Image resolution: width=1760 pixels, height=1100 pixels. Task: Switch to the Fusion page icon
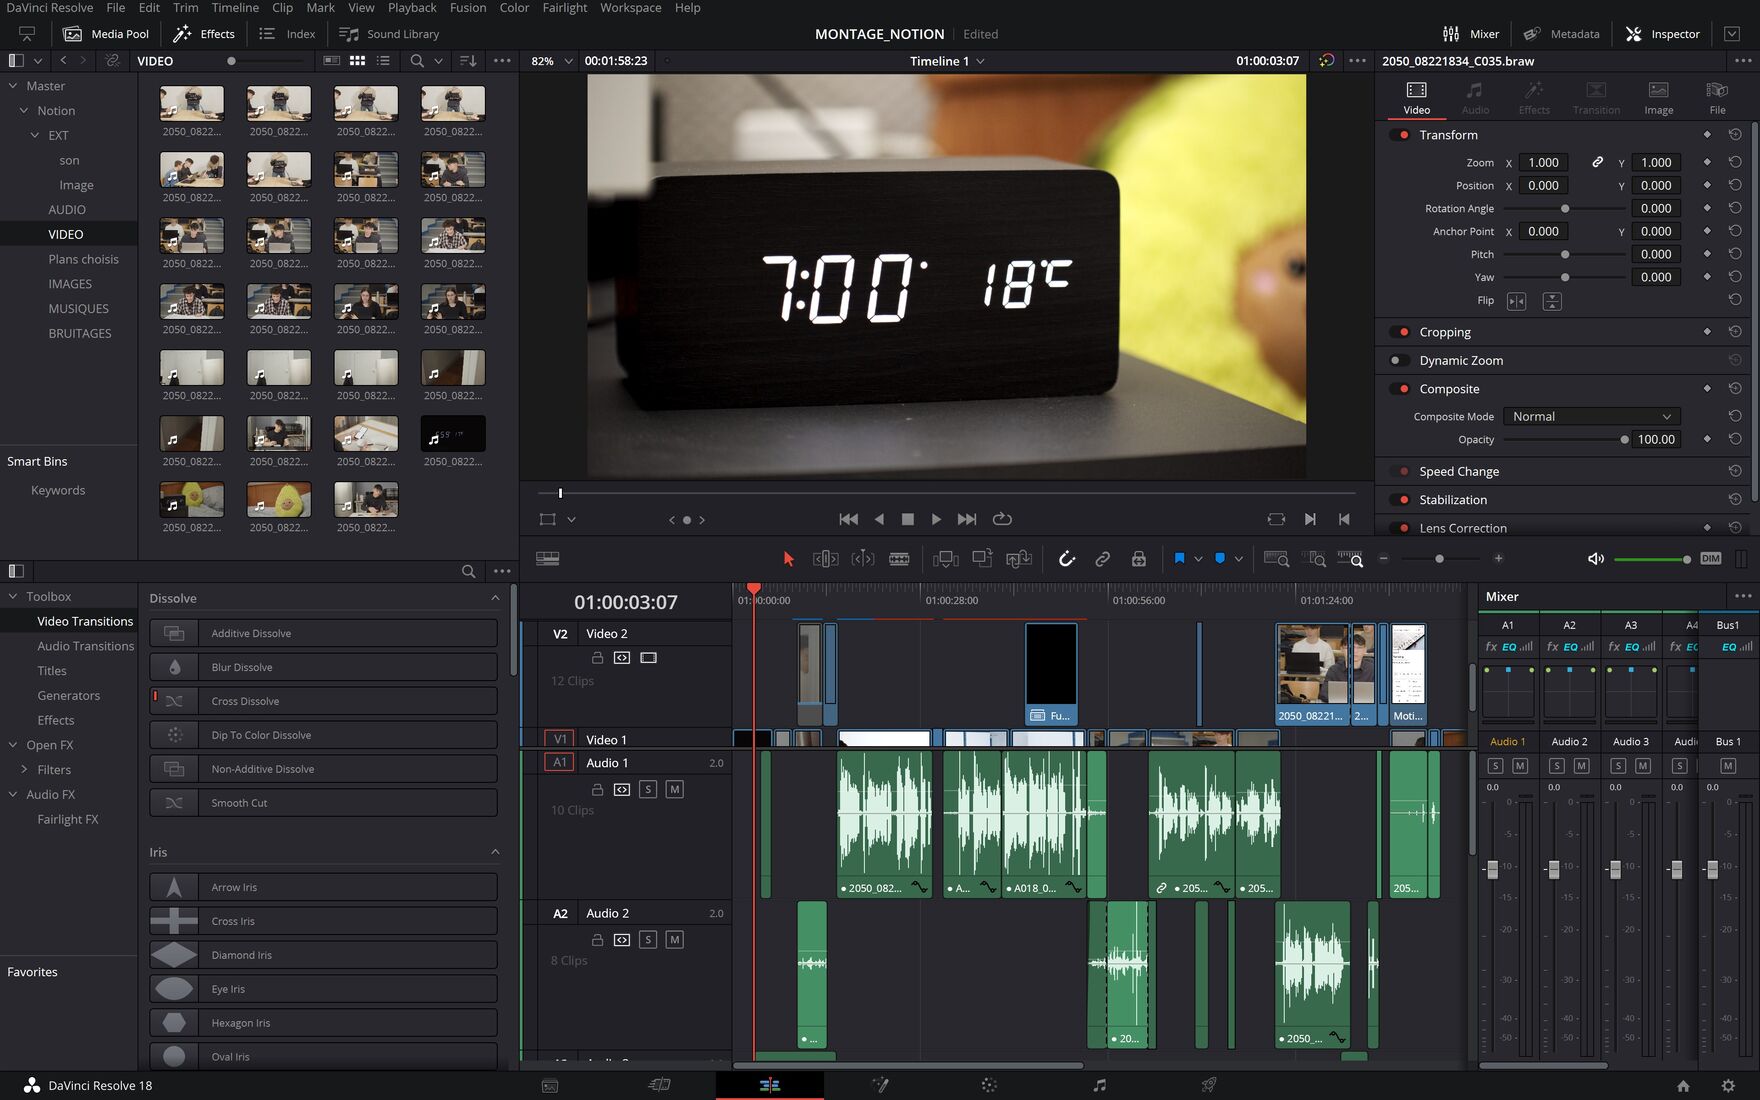pos(880,1085)
